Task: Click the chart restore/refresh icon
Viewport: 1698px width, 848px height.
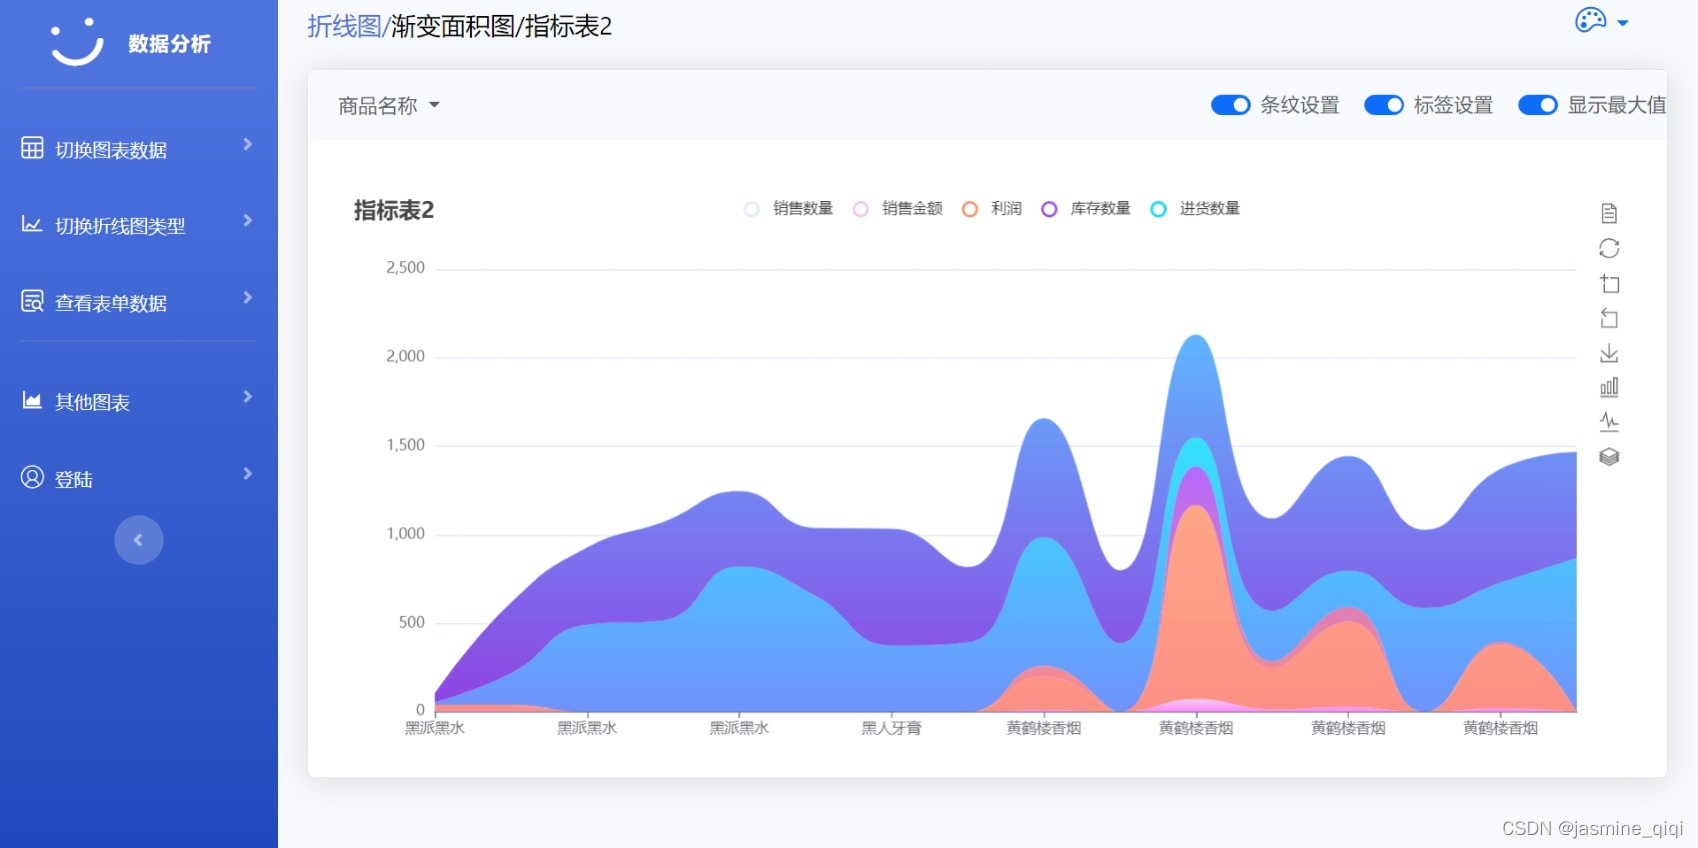Action: [x=1609, y=248]
